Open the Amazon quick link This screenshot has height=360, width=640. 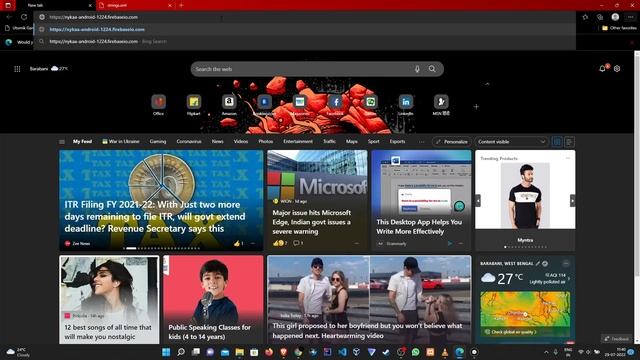(229, 104)
